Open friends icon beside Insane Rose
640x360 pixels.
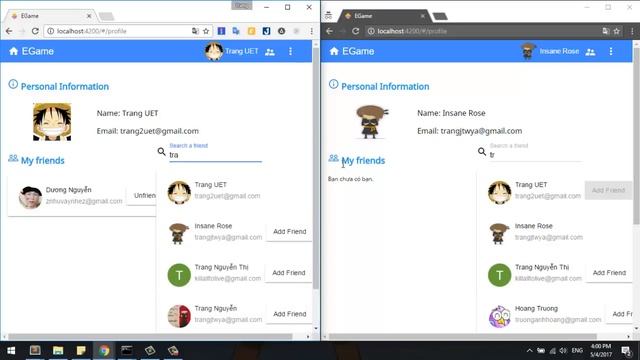590,52
